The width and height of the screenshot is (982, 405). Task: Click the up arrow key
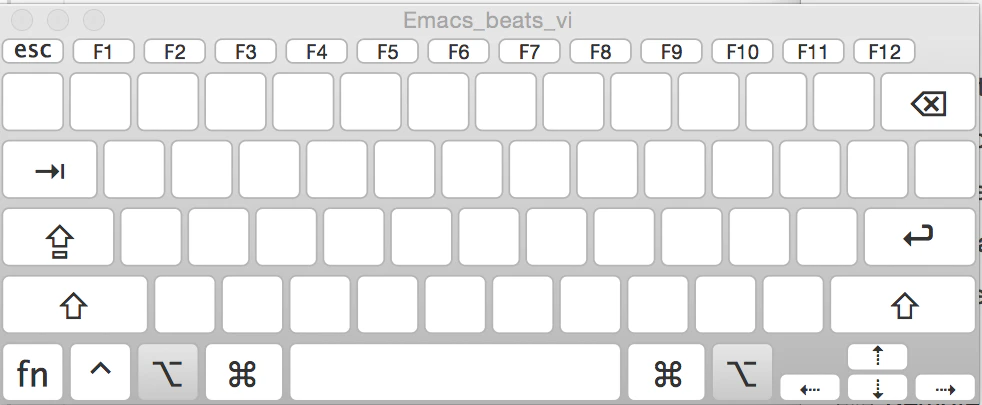pos(877,357)
